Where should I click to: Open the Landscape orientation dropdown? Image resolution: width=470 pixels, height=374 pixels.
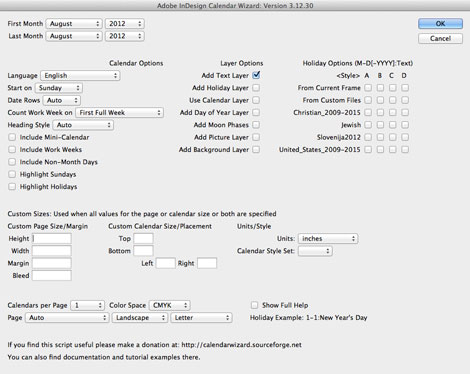point(140,318)
